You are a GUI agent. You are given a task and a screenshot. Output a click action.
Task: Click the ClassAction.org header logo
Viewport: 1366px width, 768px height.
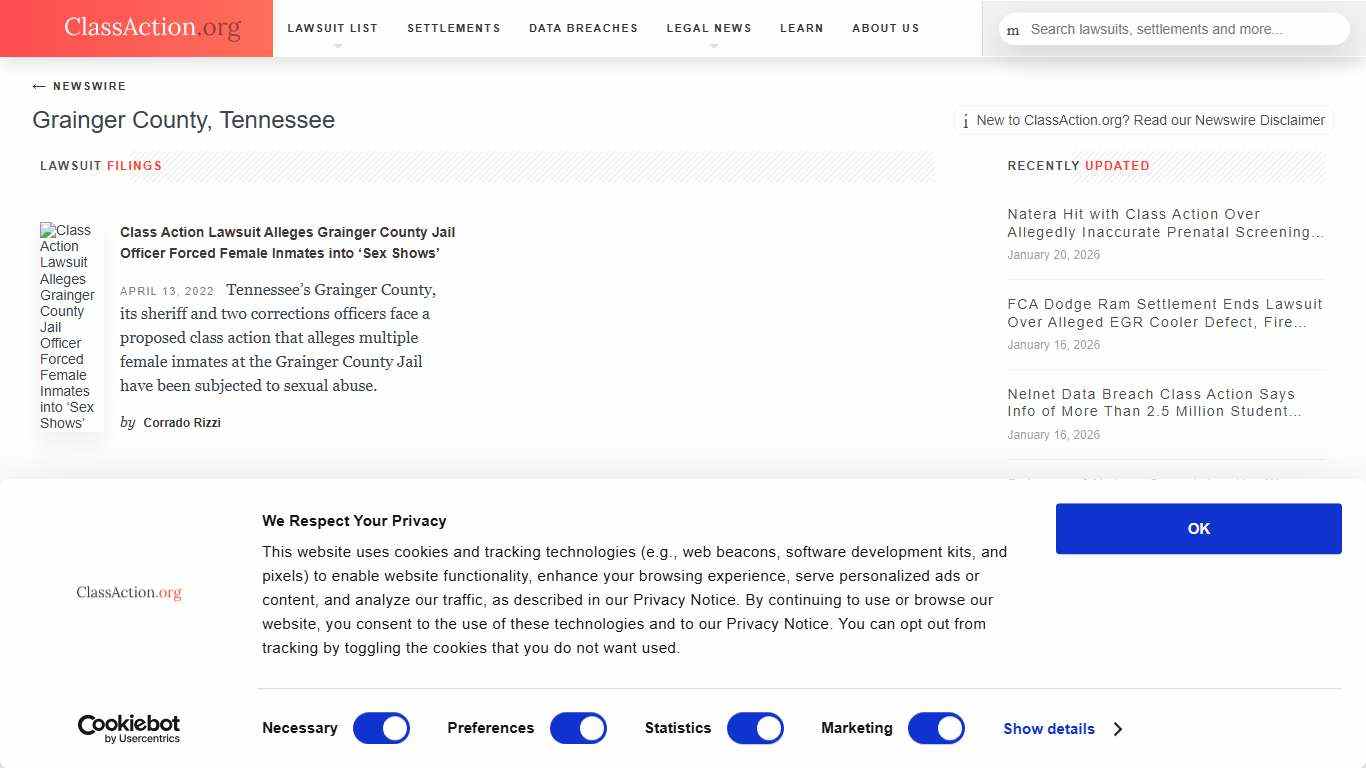(152, 28)
